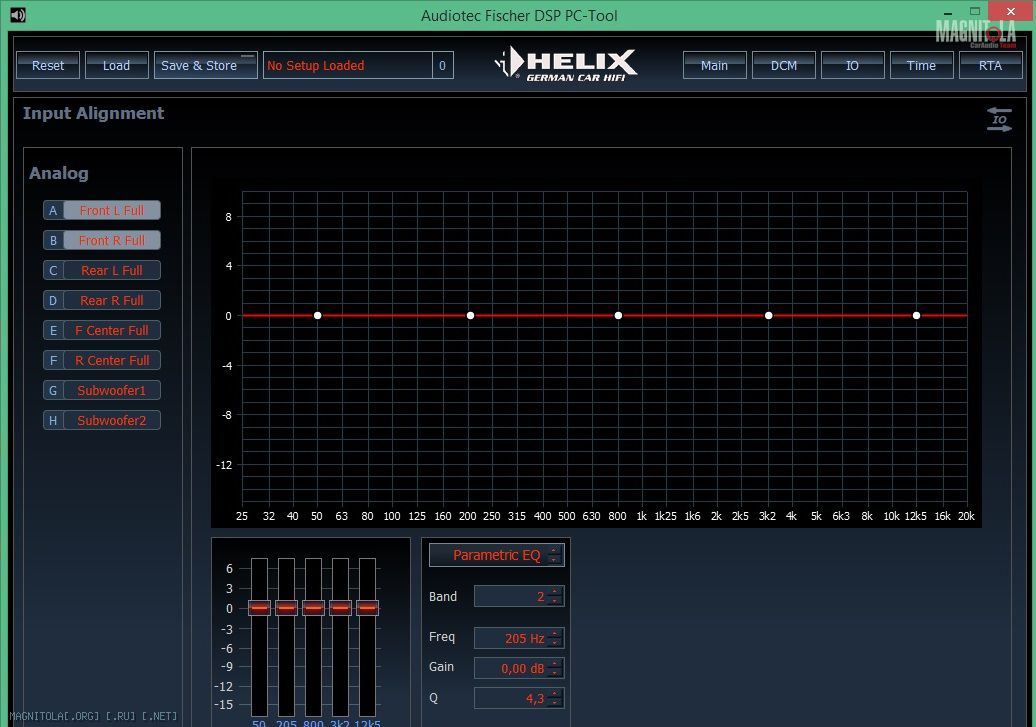Select input D Rear R Full
This screenshot has width=1036, height=727.
102,301
